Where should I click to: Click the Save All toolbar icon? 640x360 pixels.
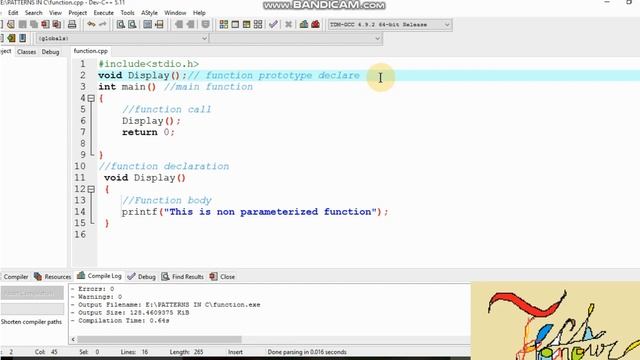[x=34, y=24]
